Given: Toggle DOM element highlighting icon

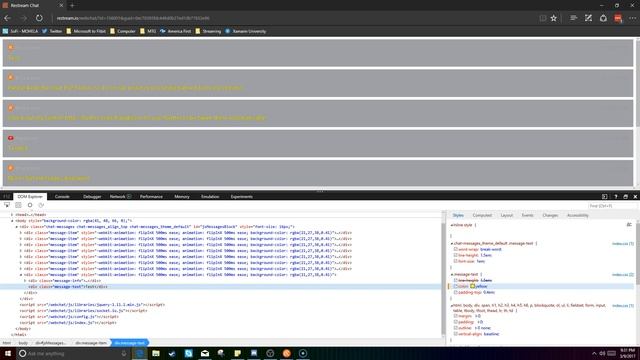Looking at the screenshot, I should tap(18, 205).
